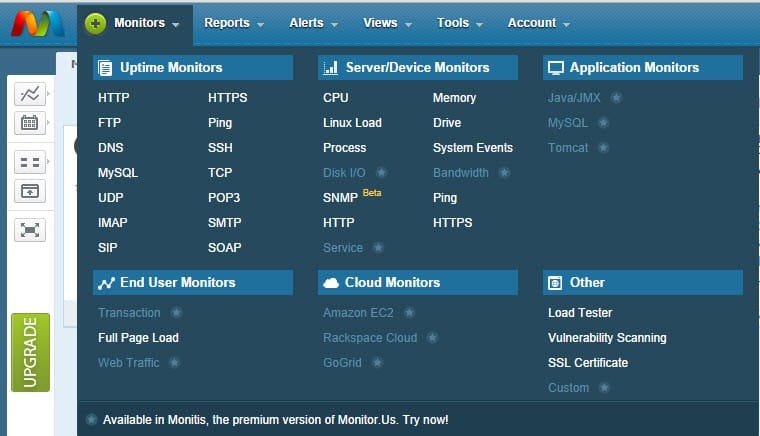This screenshot has width=760, height=436.
Task: Choose the FTP uptime monitor
Action: 110,123
